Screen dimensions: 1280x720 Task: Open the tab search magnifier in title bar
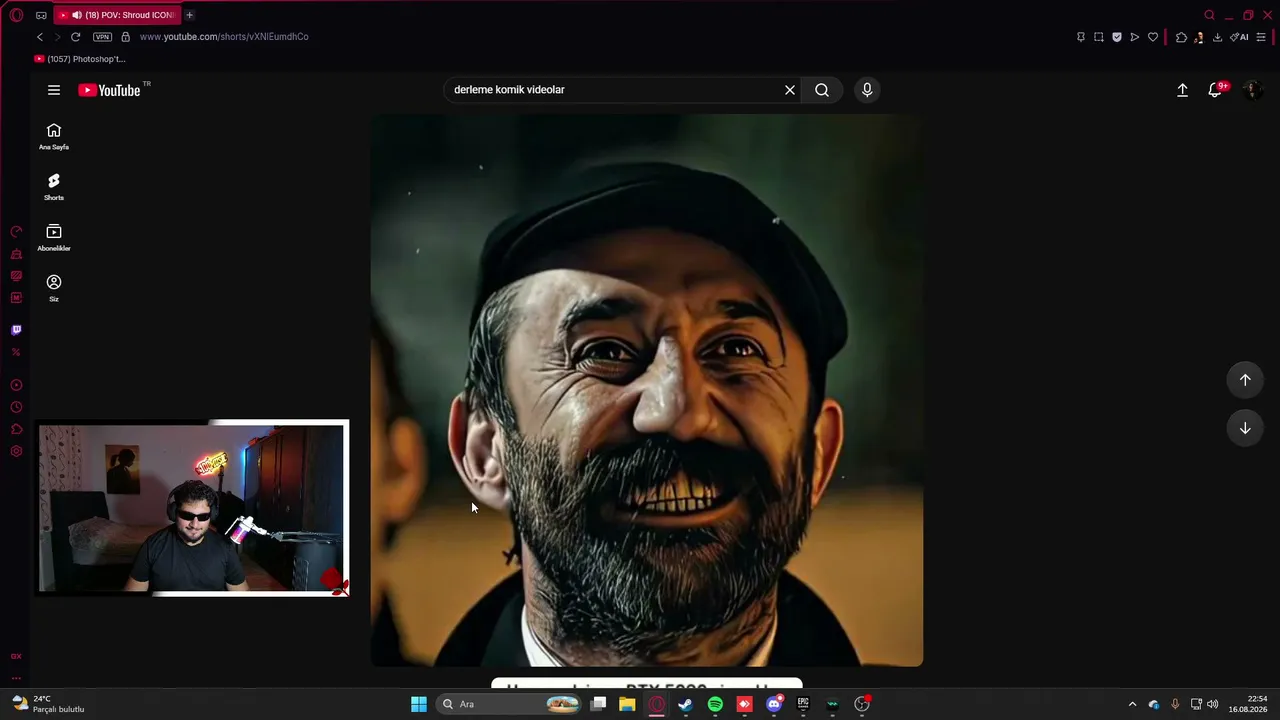coord(1209,15)
